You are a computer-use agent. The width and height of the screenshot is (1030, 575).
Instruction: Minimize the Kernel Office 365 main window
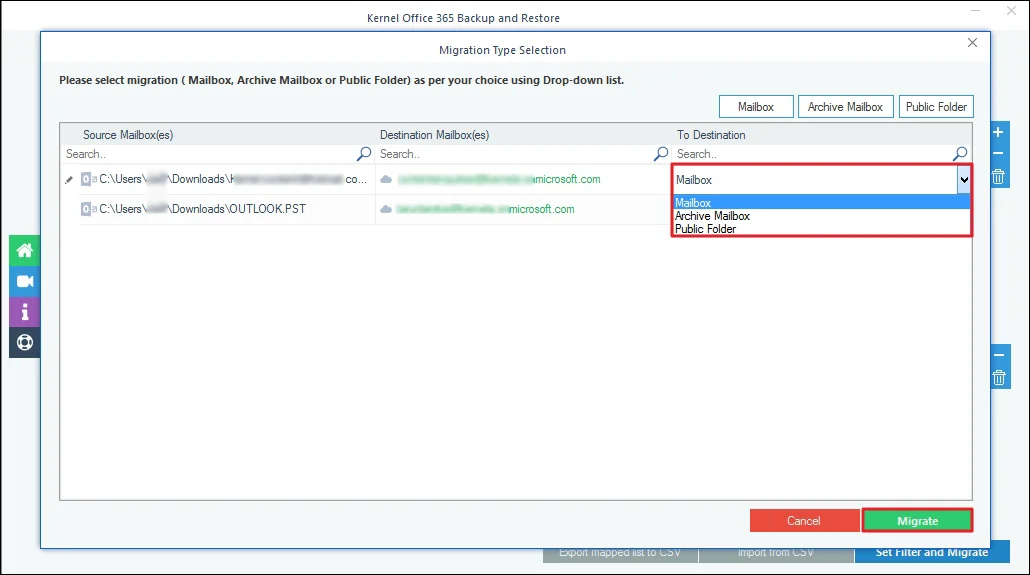[x=975, y=11]
